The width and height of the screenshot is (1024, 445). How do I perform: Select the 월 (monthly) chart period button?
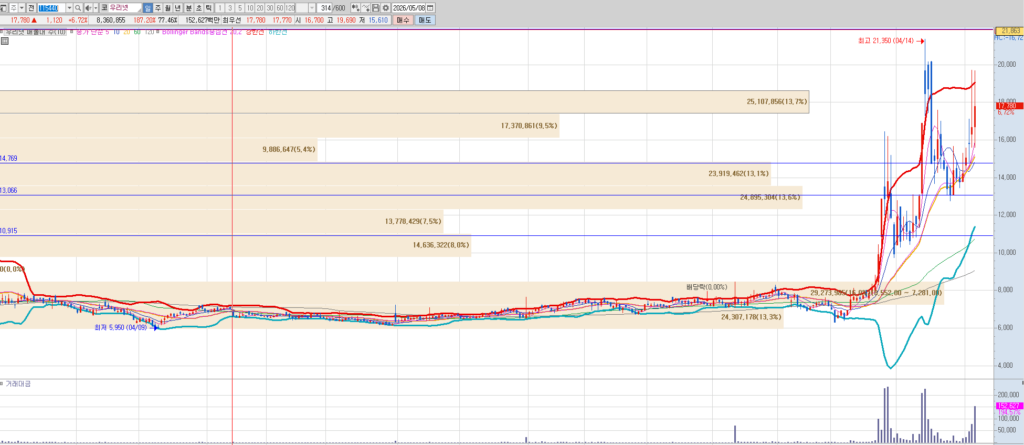tap(168, 8)
